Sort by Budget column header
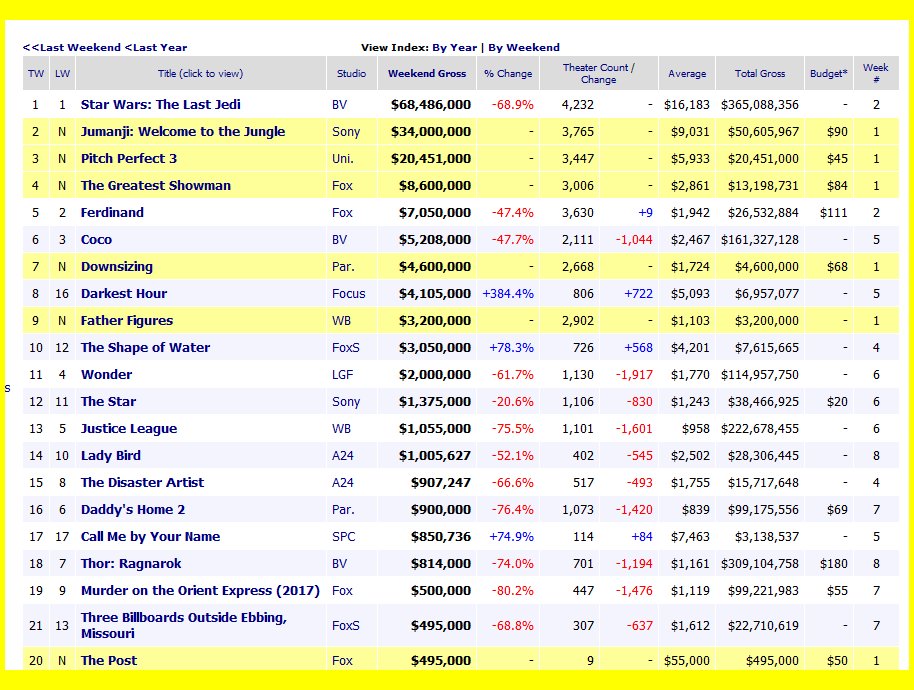Image resolution: width=914 pixels, height=690 pixels. 829,73
